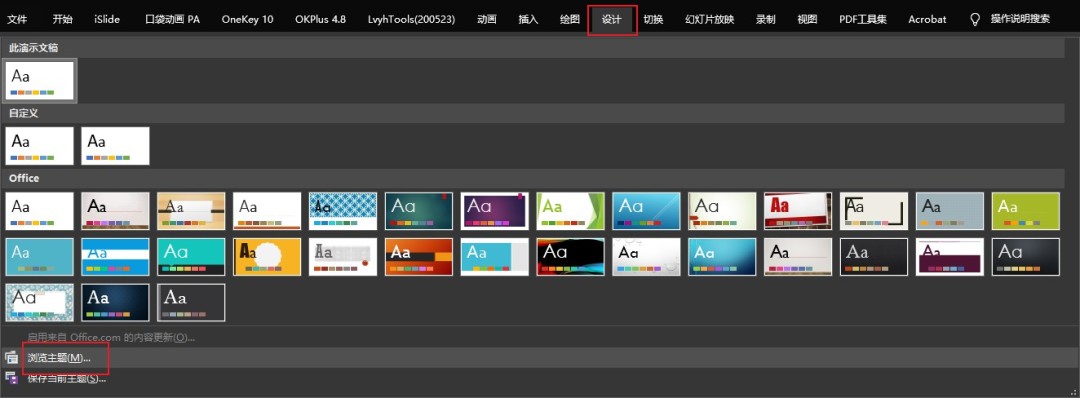
Task: Switch to the 开始 tab
Action: pyautogui.click(x=63, y=19)
